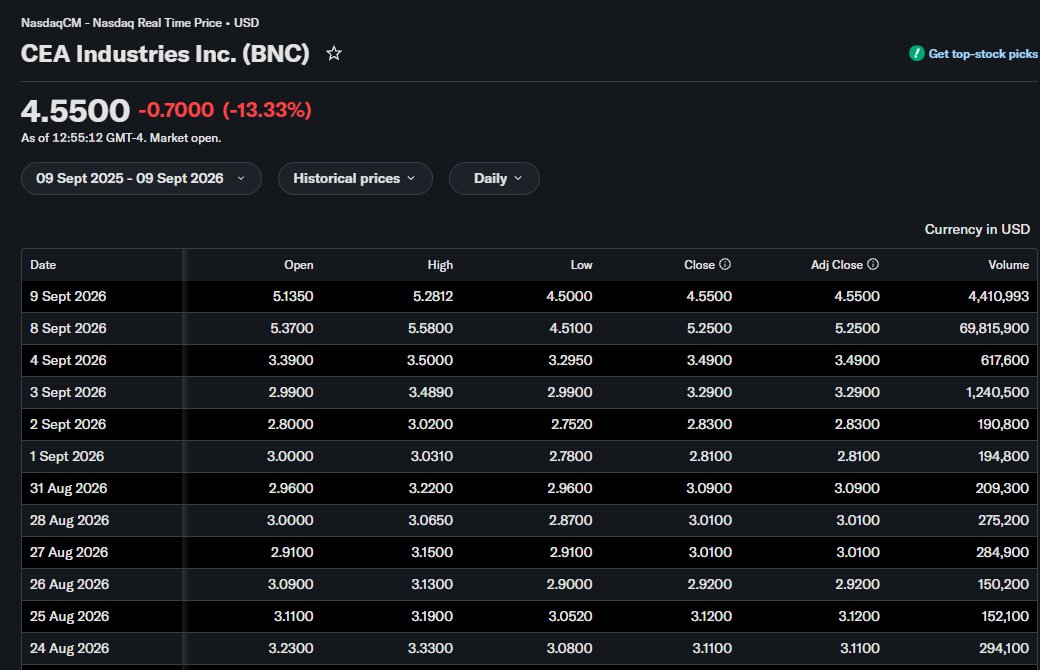
Task: Click close price 2.9200 on 26 Aug
Action: pyautogui.click(x=710, y=584)
